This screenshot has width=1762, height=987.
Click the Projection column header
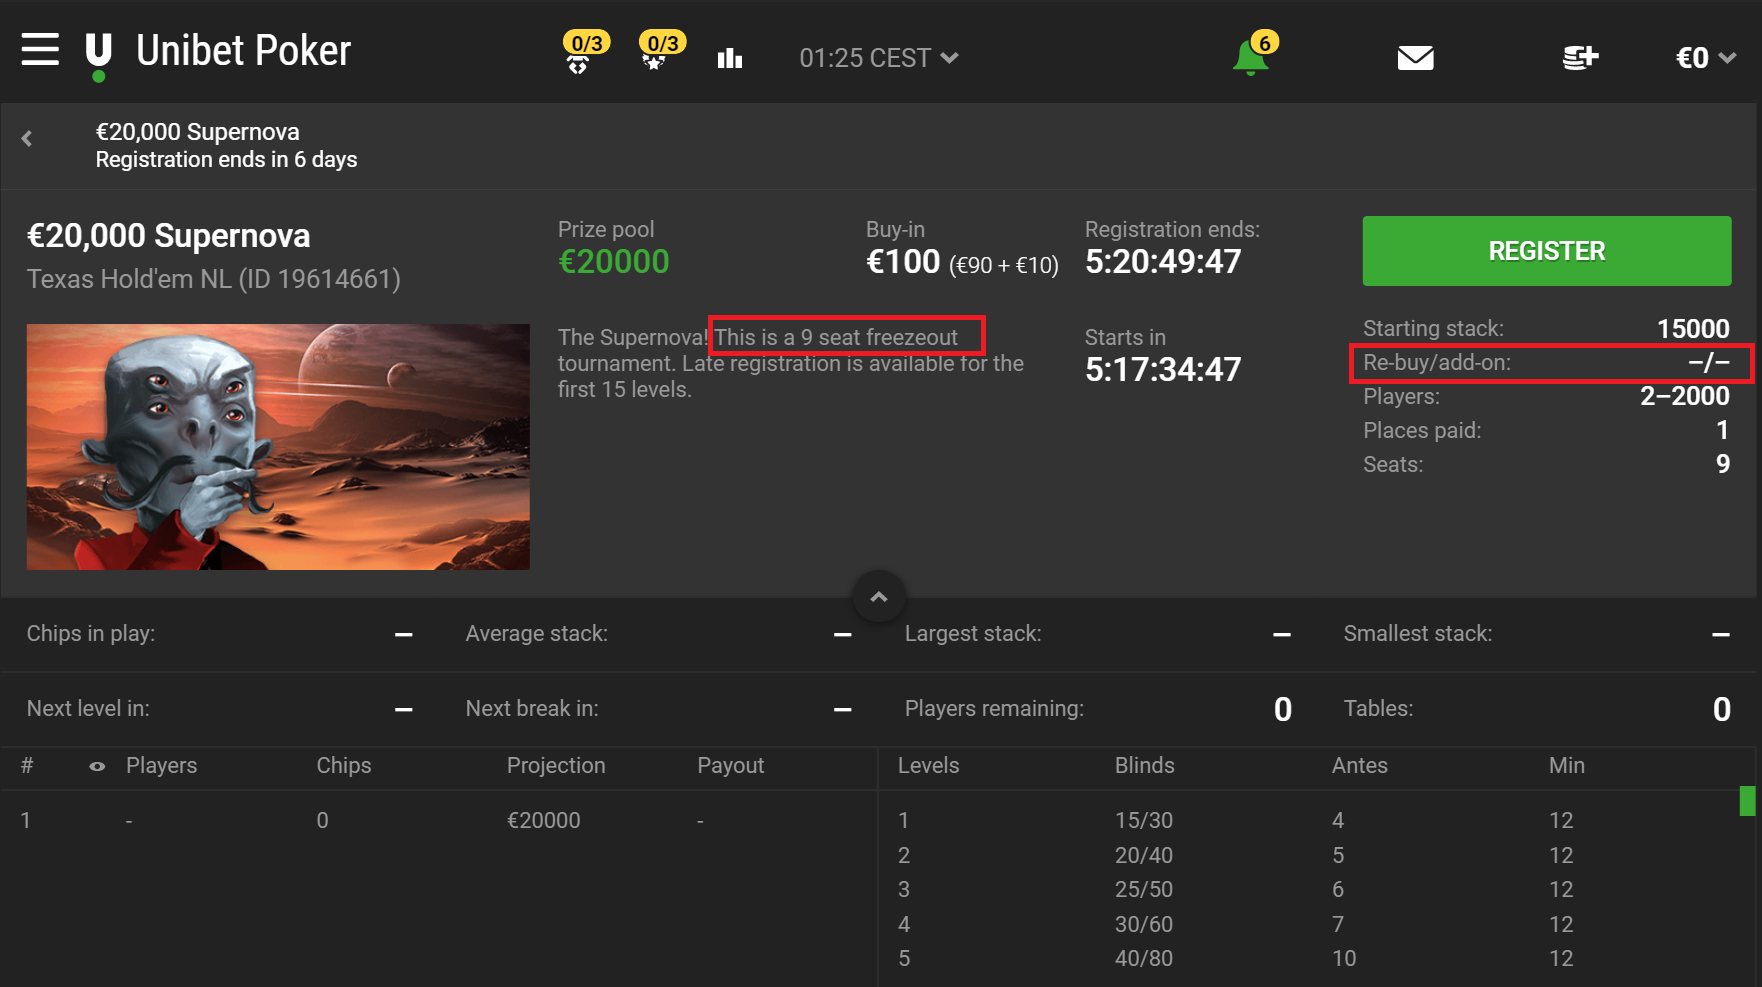(x=556, y=765)
